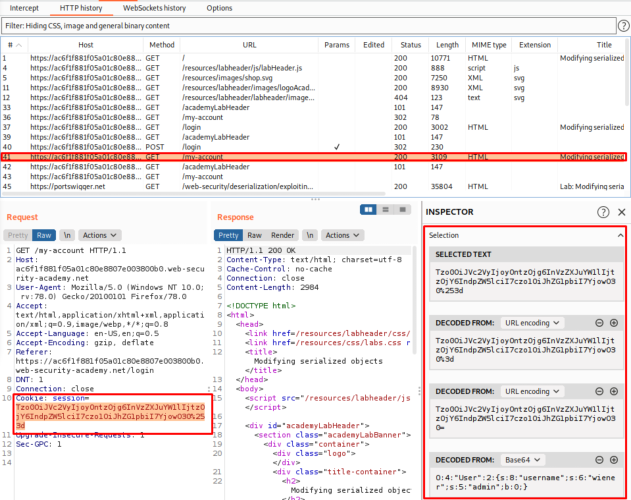This screenshot has width=631, height=500.
Task: Select Raw view in Request panel
Action: point(46,235)
